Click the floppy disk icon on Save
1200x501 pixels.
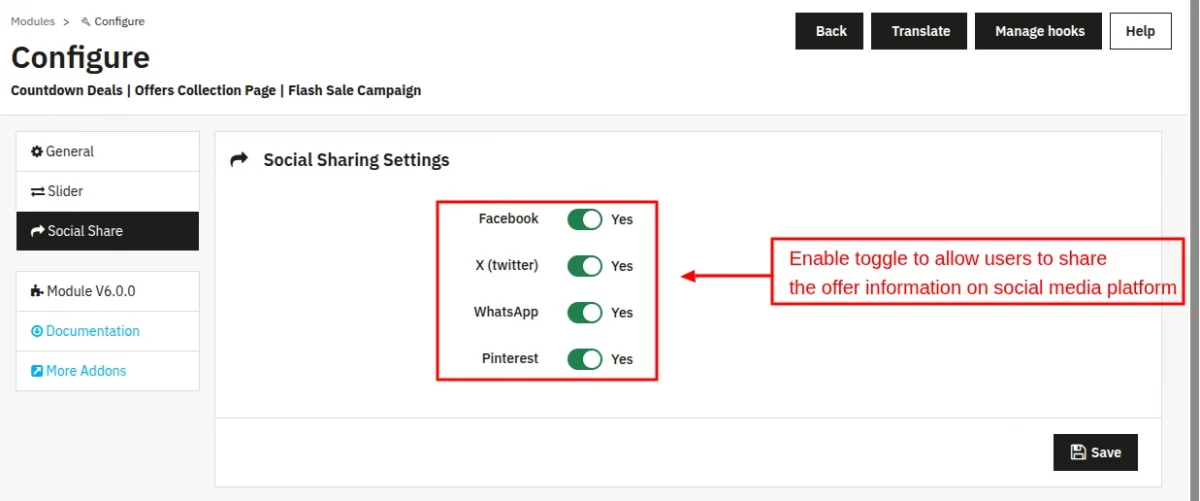pyautogui.click(x=1078, y=452)
